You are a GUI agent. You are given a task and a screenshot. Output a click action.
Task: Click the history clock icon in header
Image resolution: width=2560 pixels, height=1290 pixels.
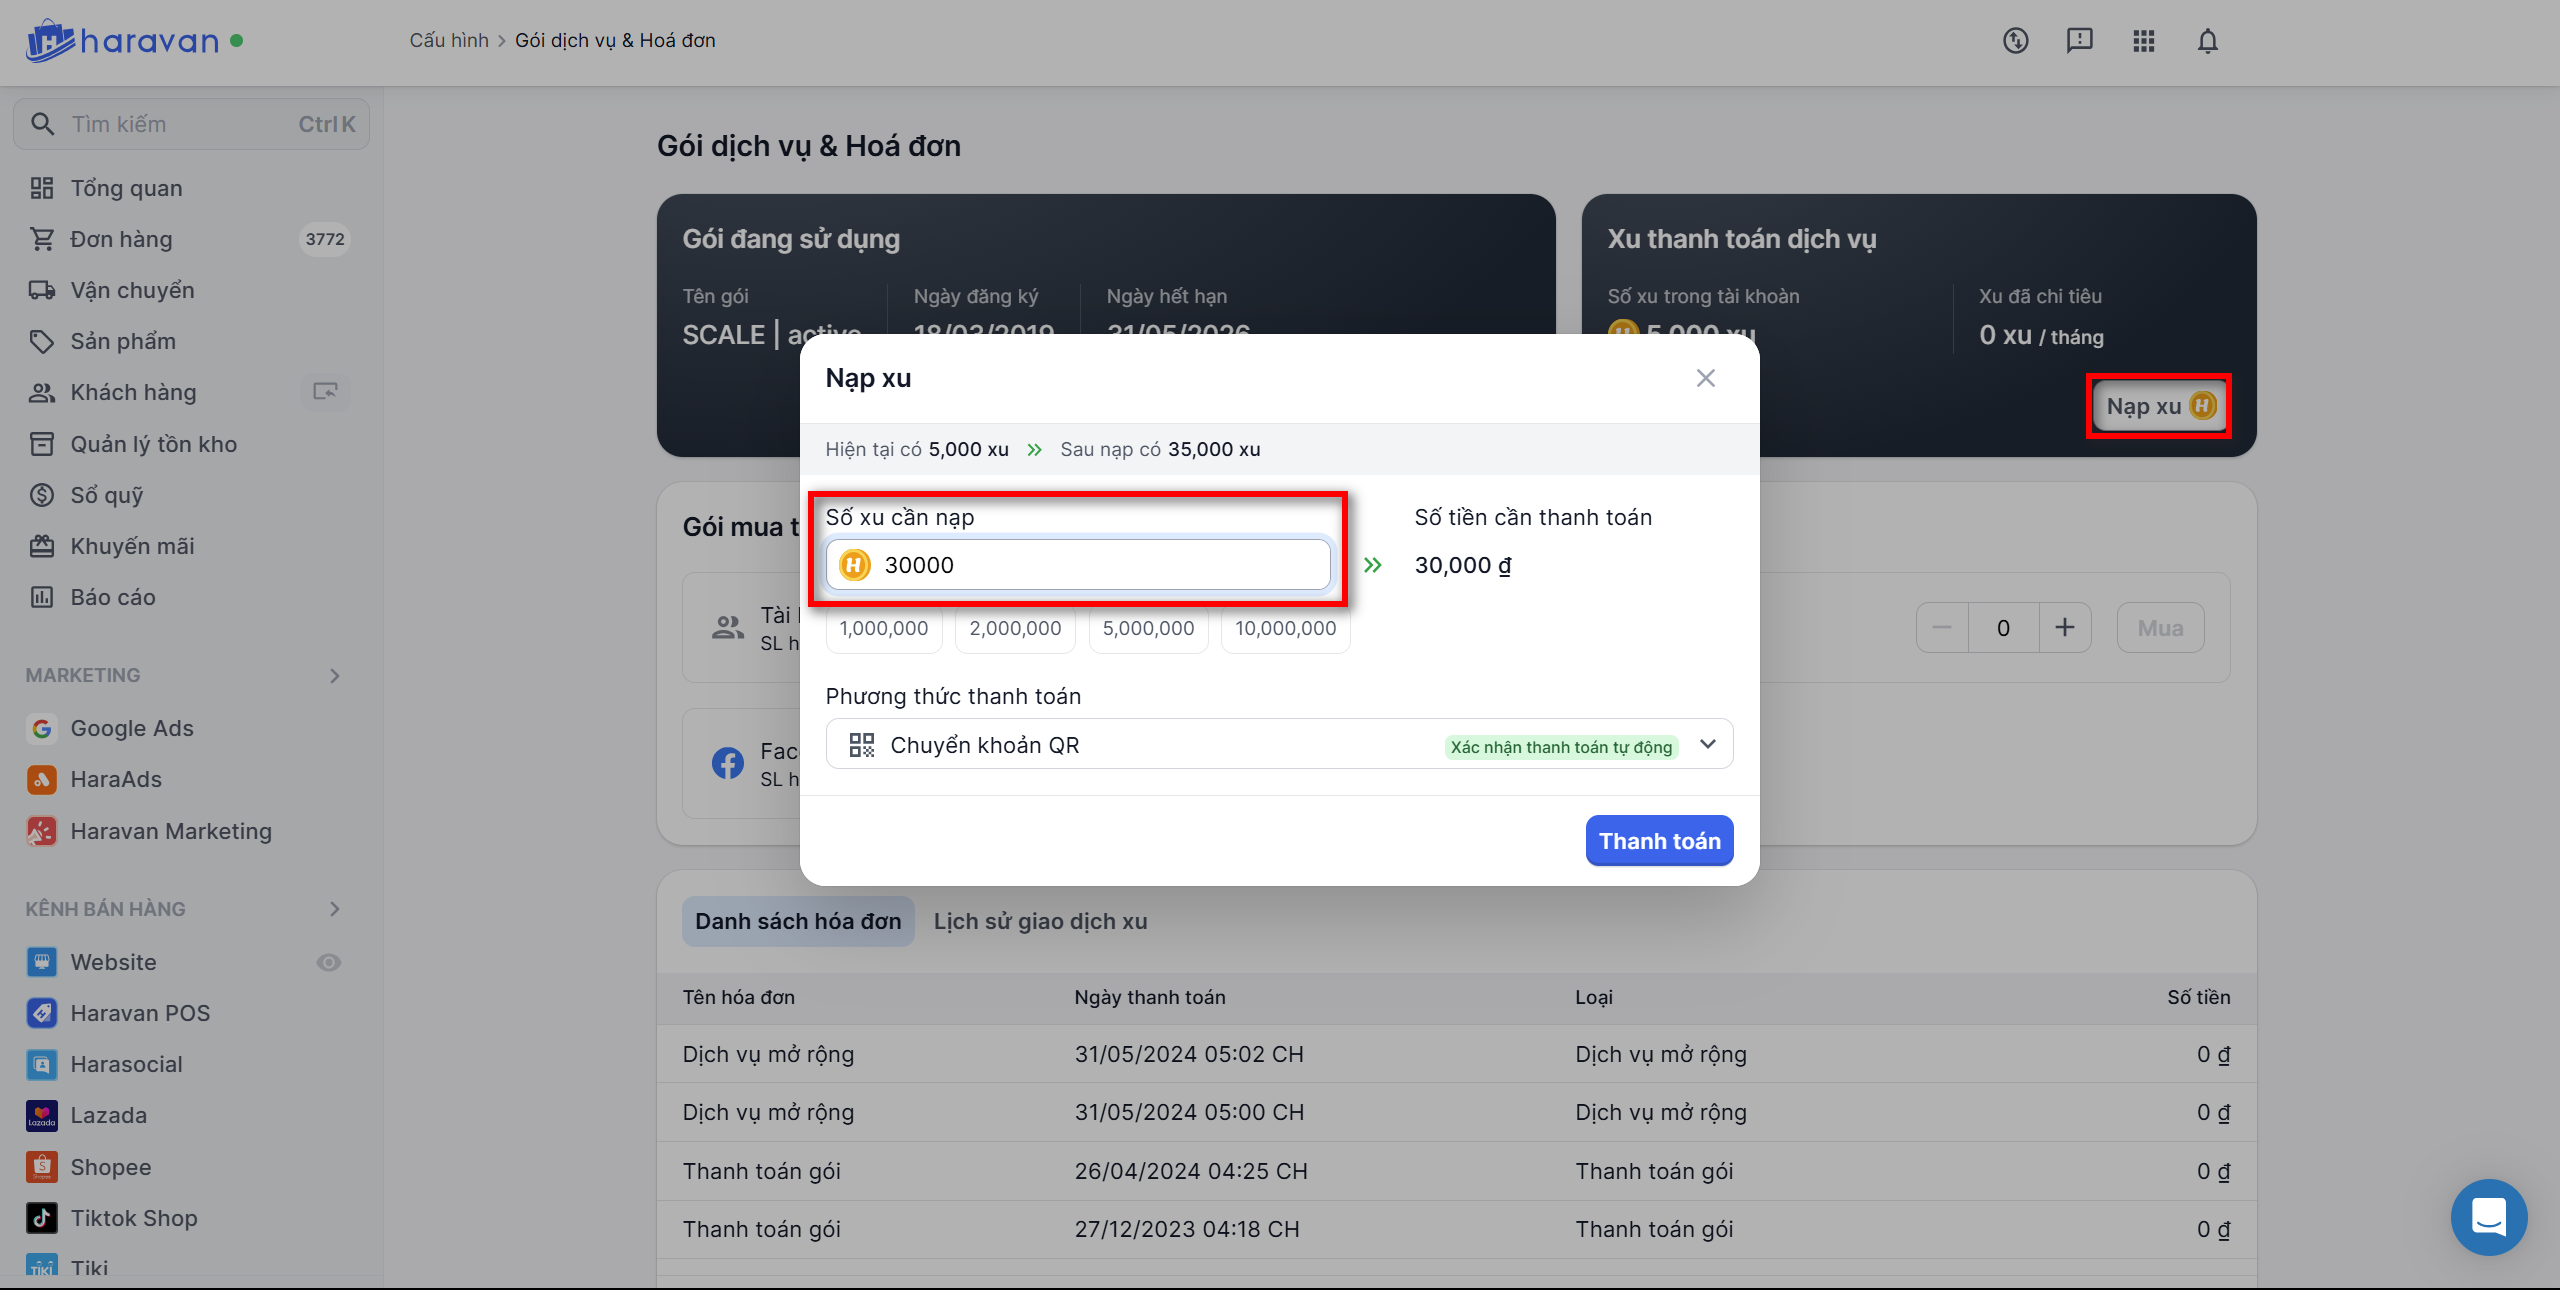[x=2015, y=41]
